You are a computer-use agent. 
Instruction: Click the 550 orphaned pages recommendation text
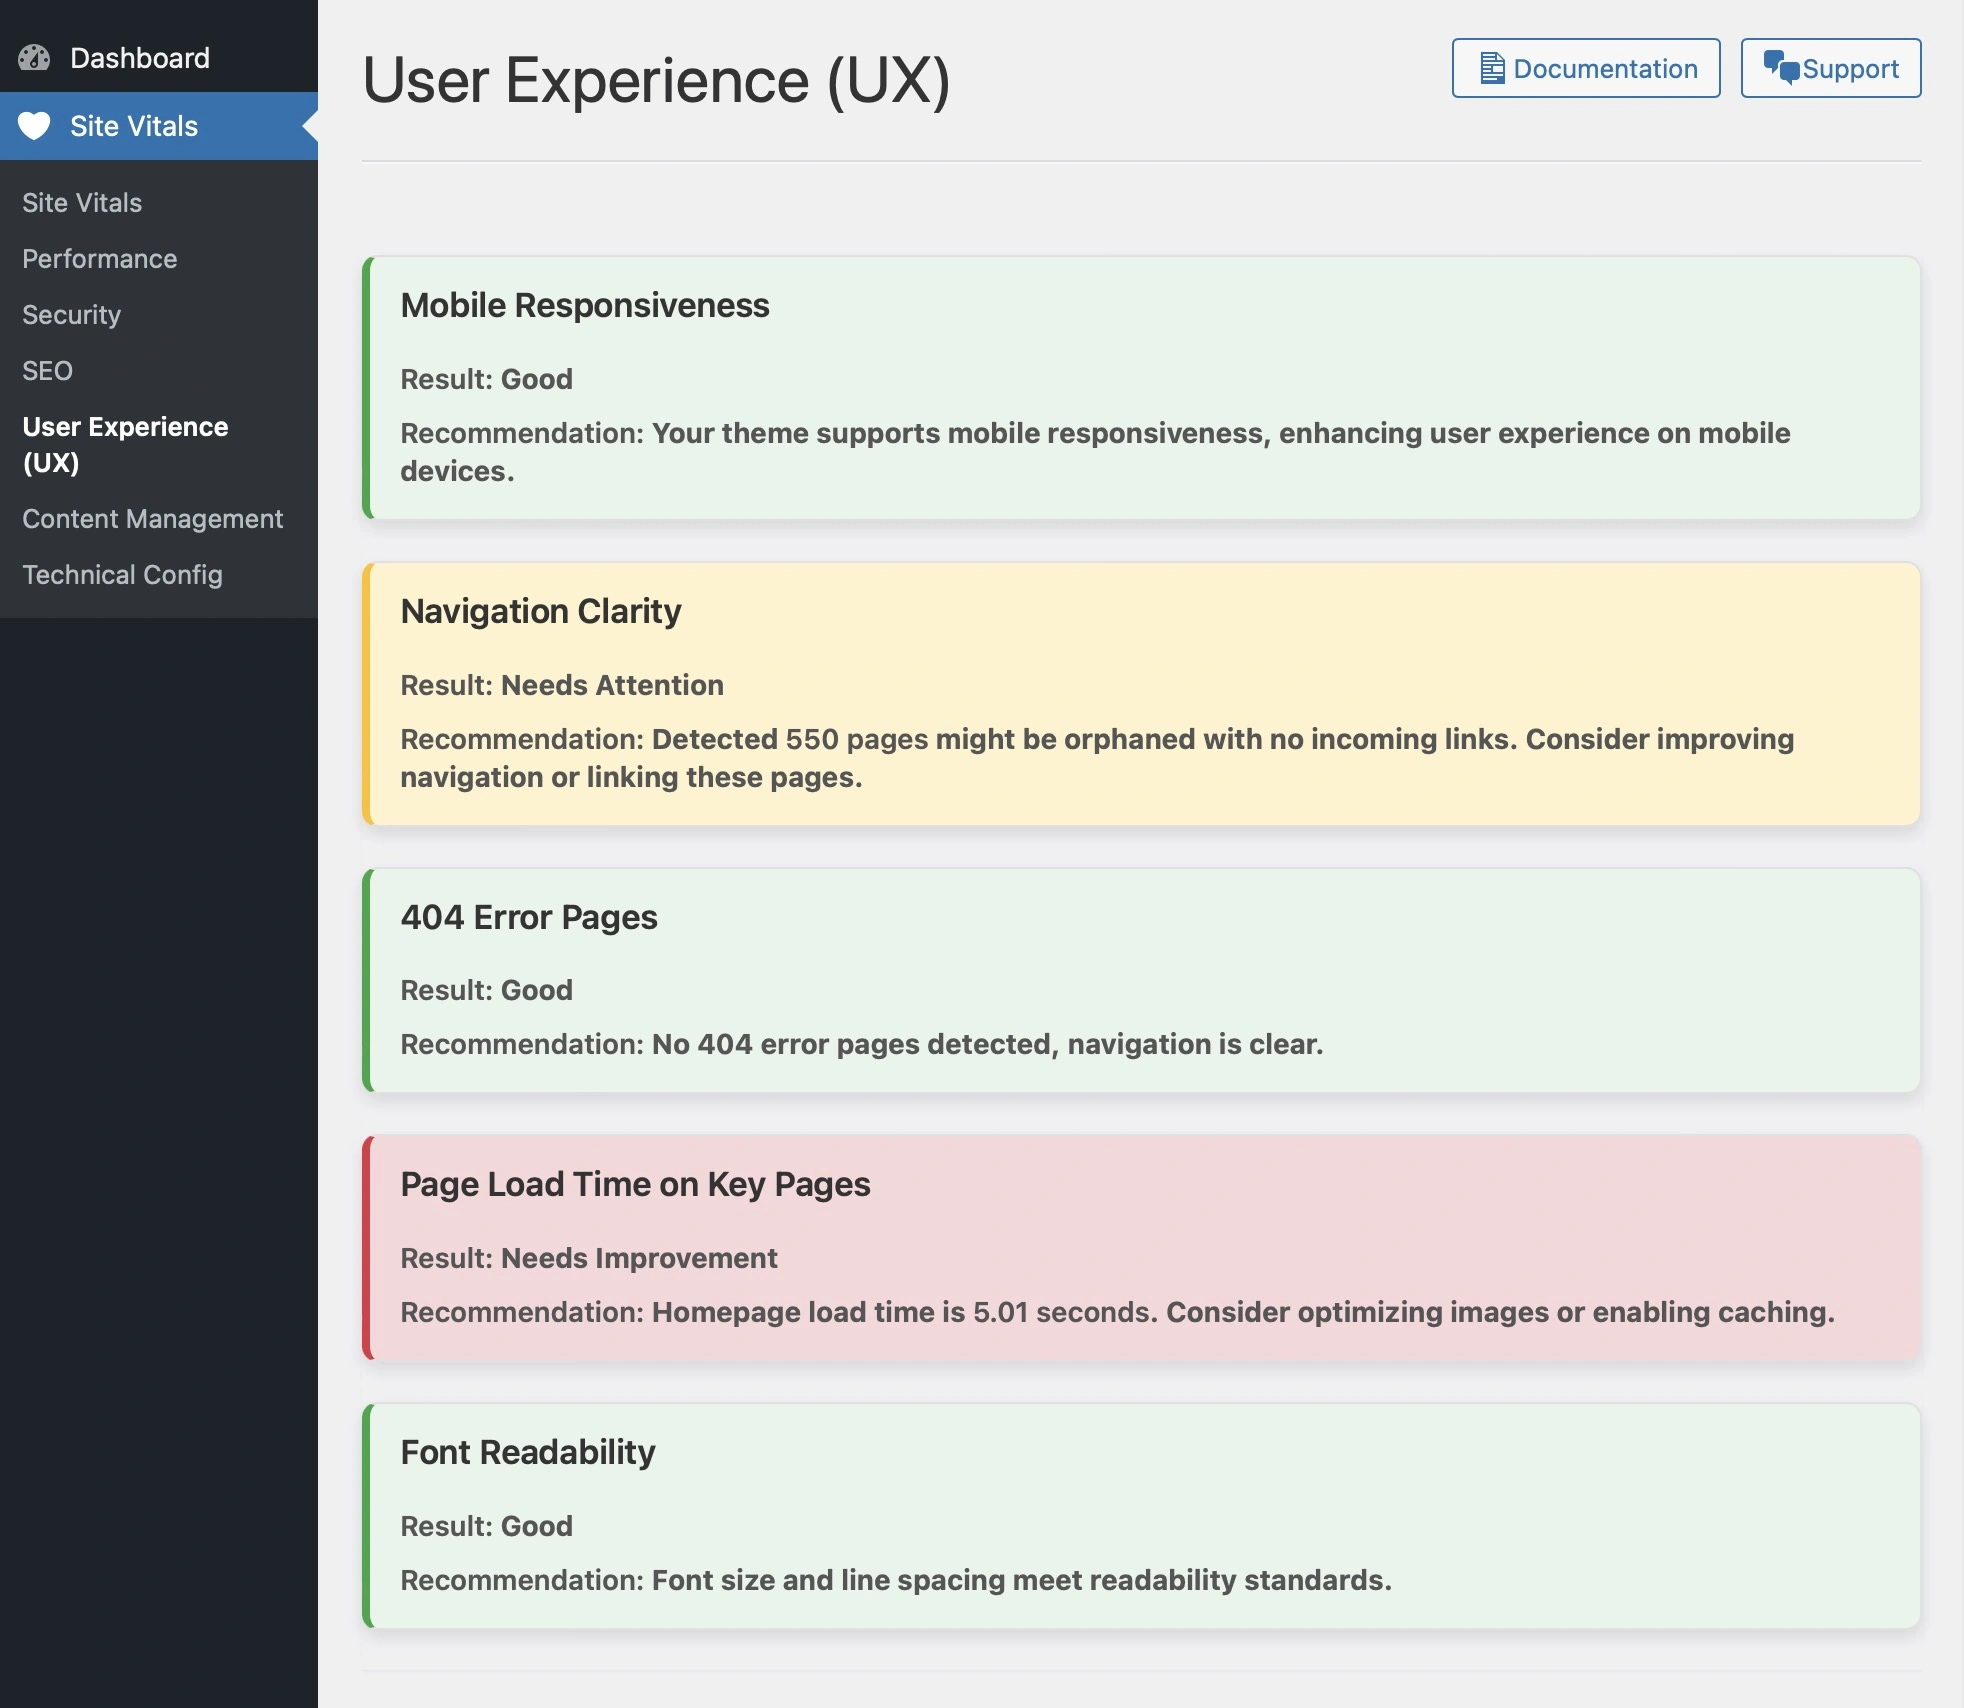[x=1098, y=758]
